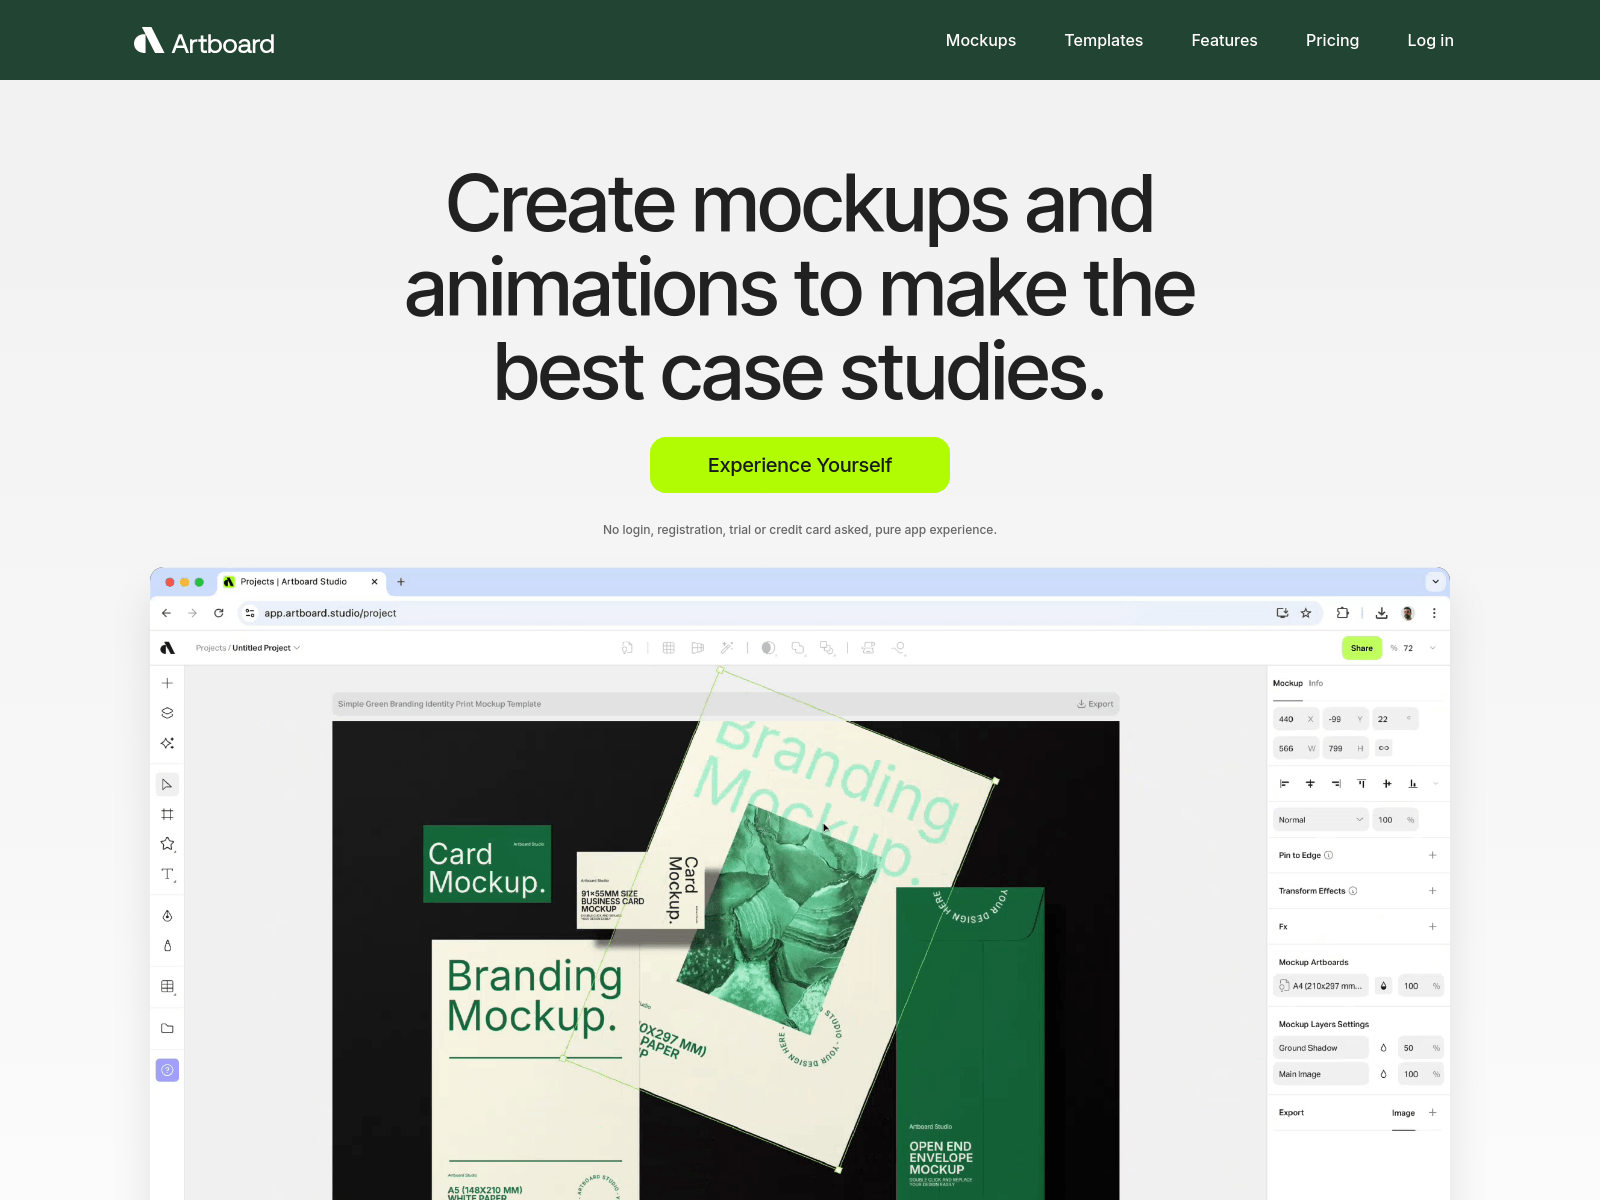Open the A4 (210x297 mm) artboard dropdown

tap(1320, 986)
